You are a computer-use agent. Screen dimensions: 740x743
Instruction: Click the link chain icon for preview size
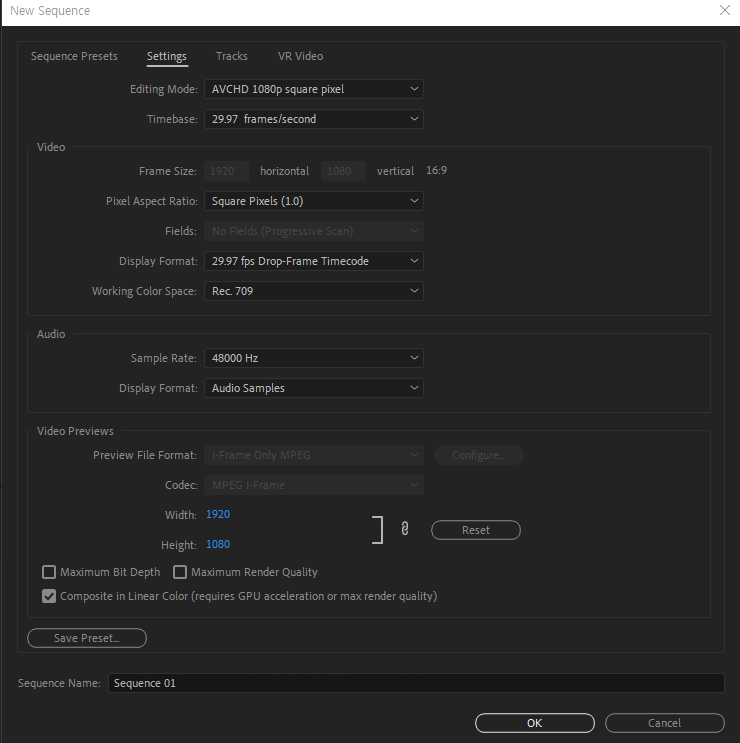[405, 529]
